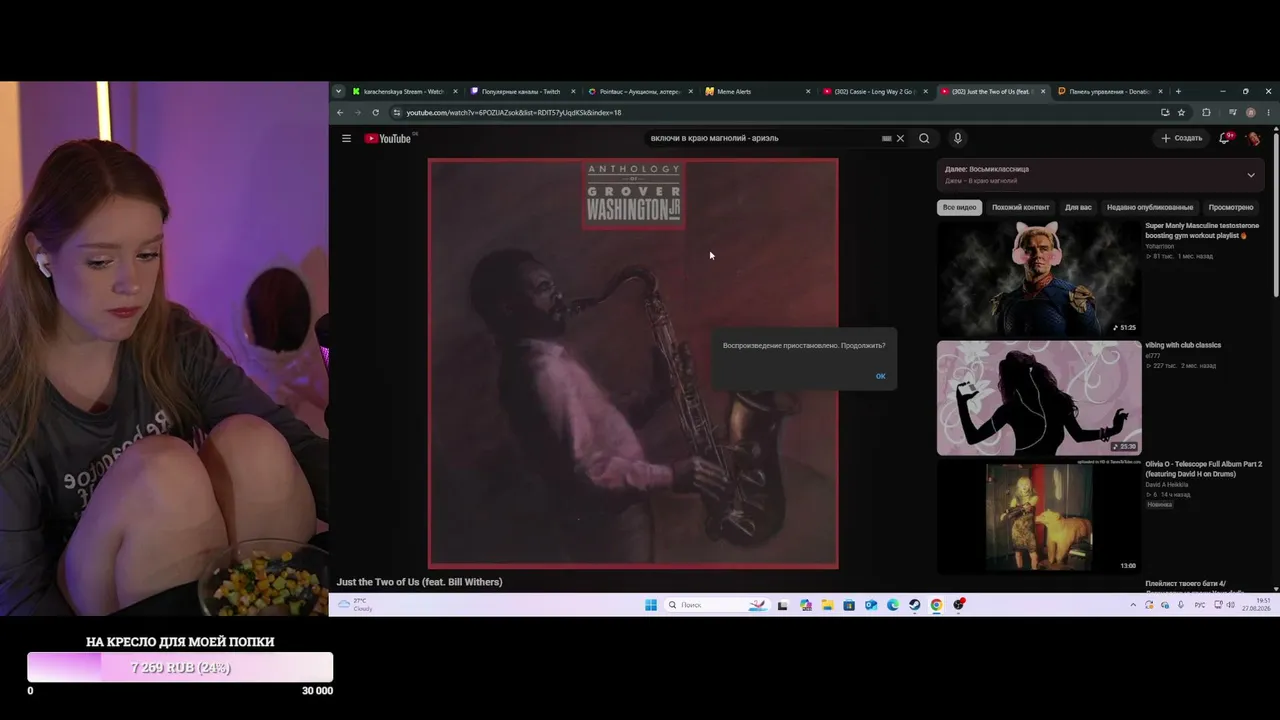The image size is (1280, 720).
Task: Open the YouTube guide hamburger menu
Action: (346, 138)
